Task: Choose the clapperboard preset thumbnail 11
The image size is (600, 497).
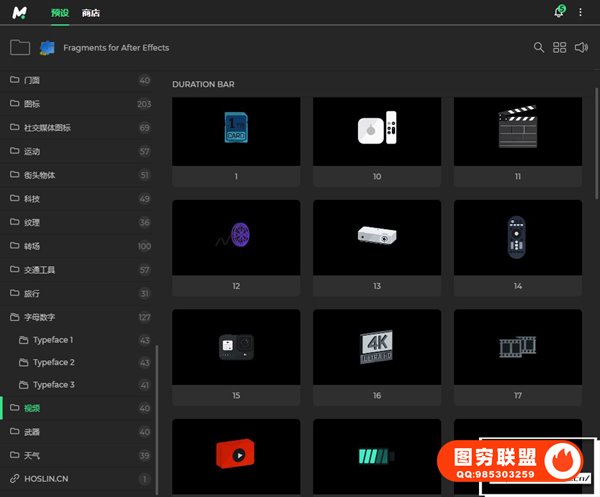Action: (517, 131)
